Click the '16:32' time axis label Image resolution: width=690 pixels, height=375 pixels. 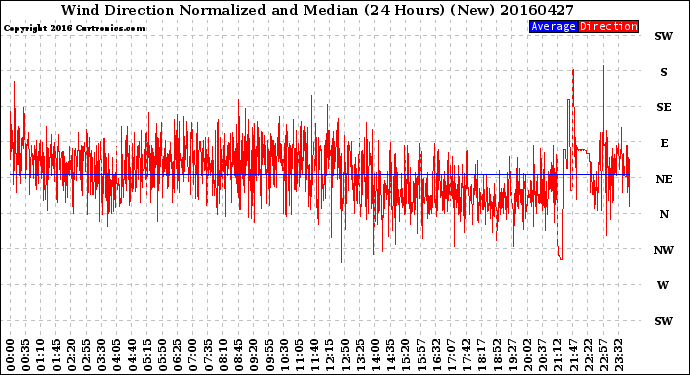(436, 355)
